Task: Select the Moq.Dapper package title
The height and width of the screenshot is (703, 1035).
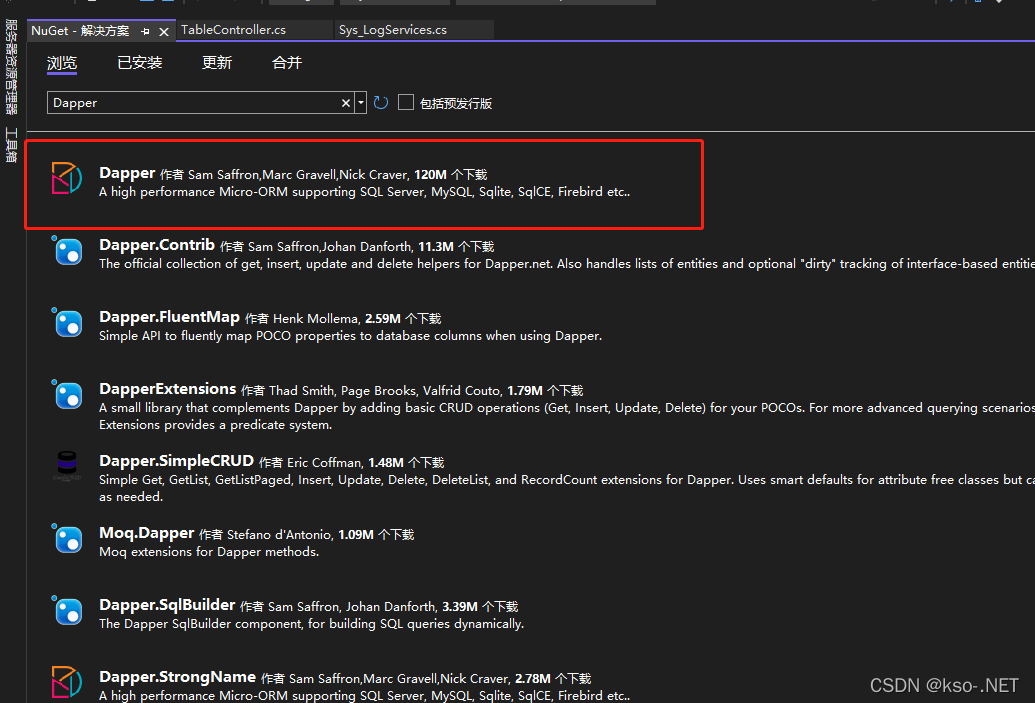Action: point(147,533)
